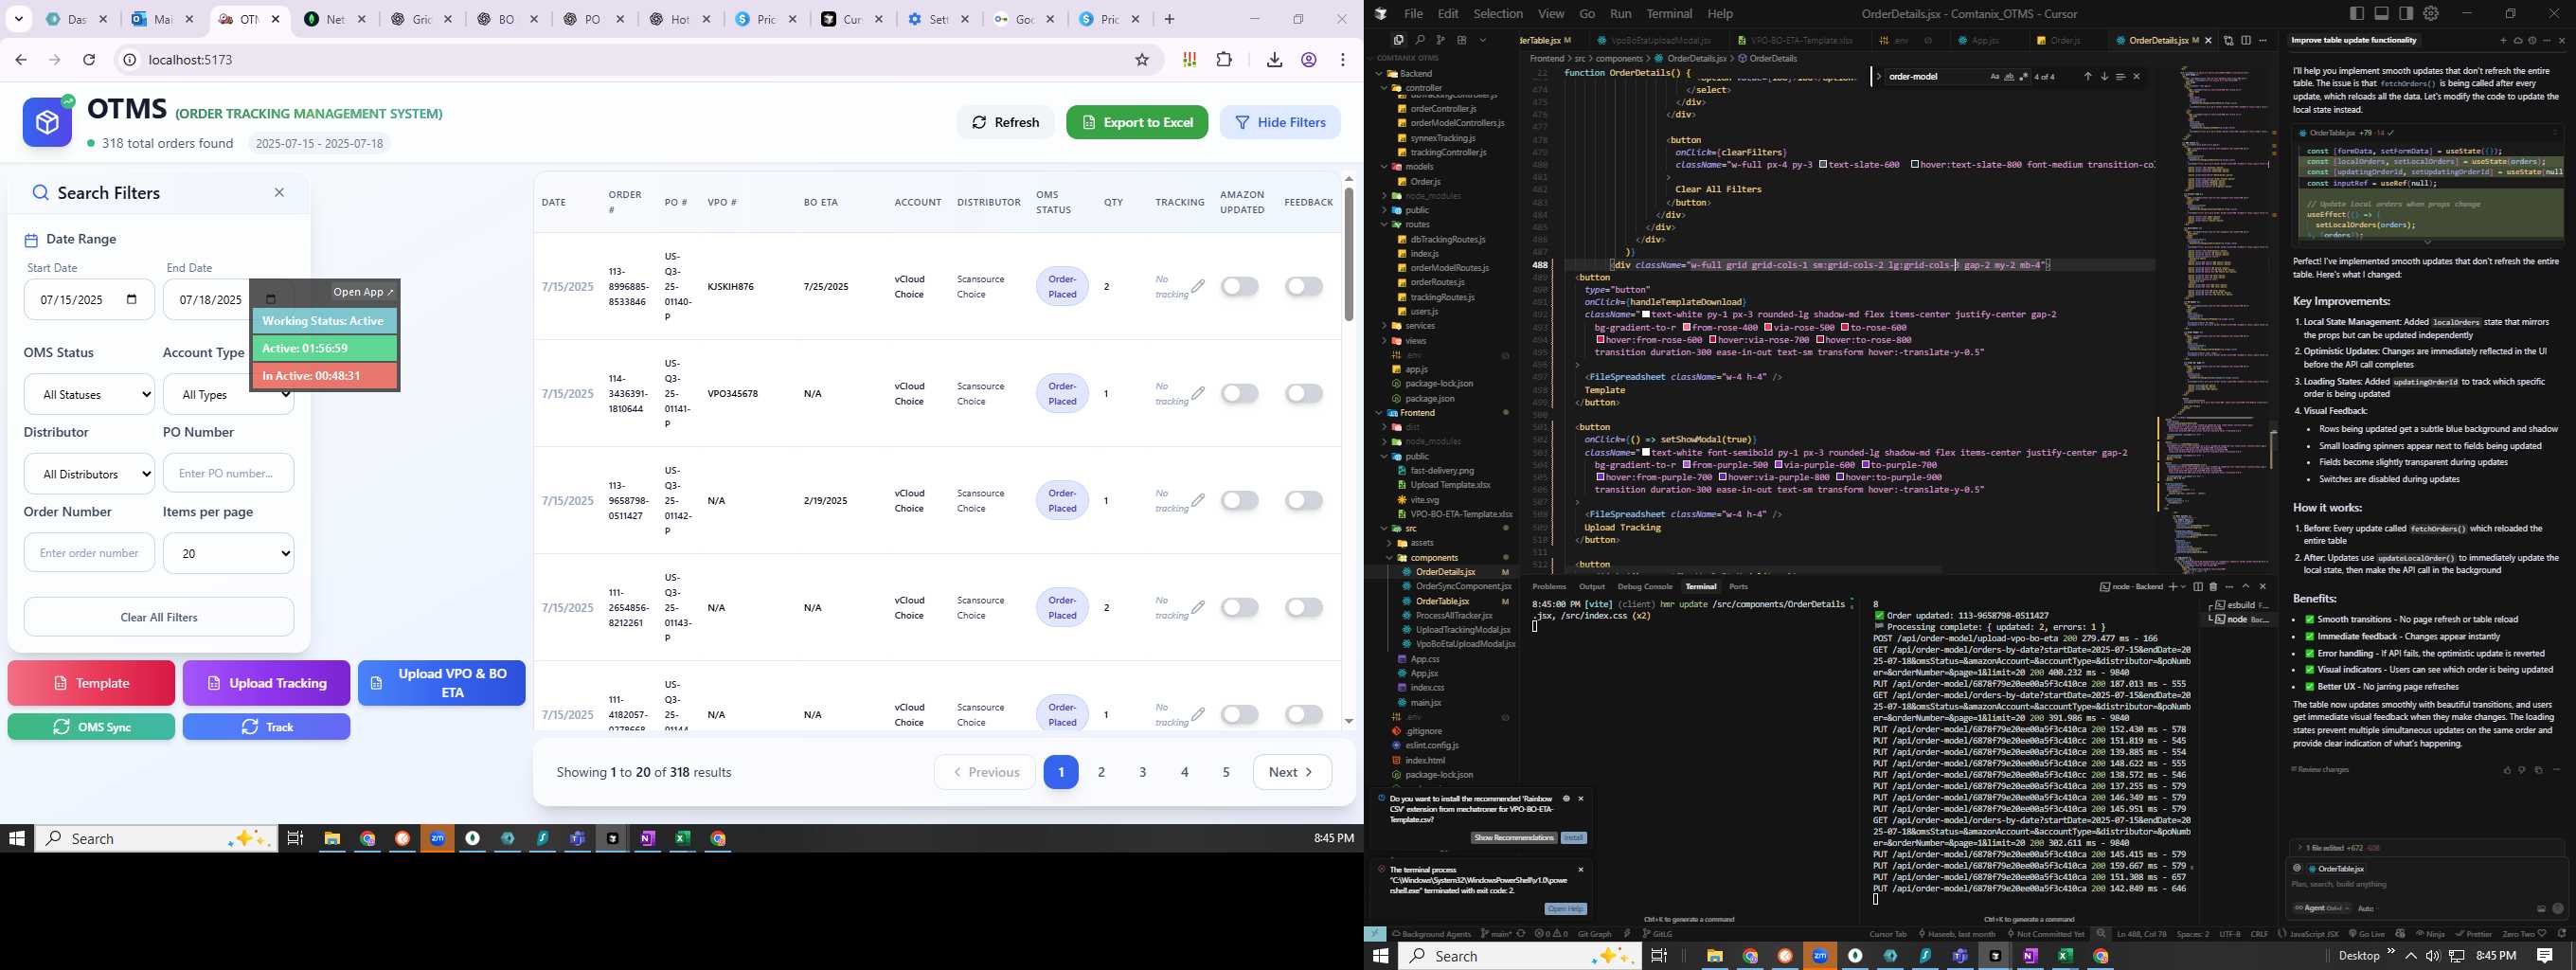The height and width of the screenshot is (970, 2576).
Task: Click Hide Filters button
Action: pos(1280,122)
